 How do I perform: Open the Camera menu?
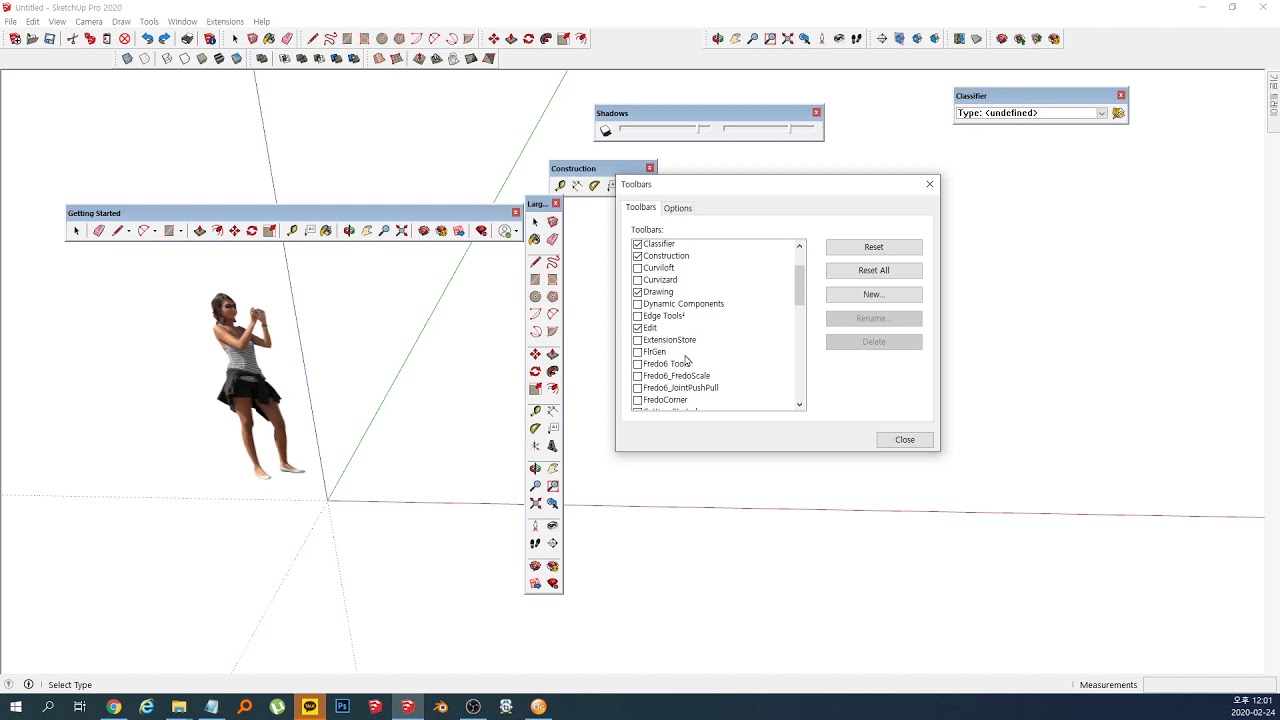click(88, 21)
